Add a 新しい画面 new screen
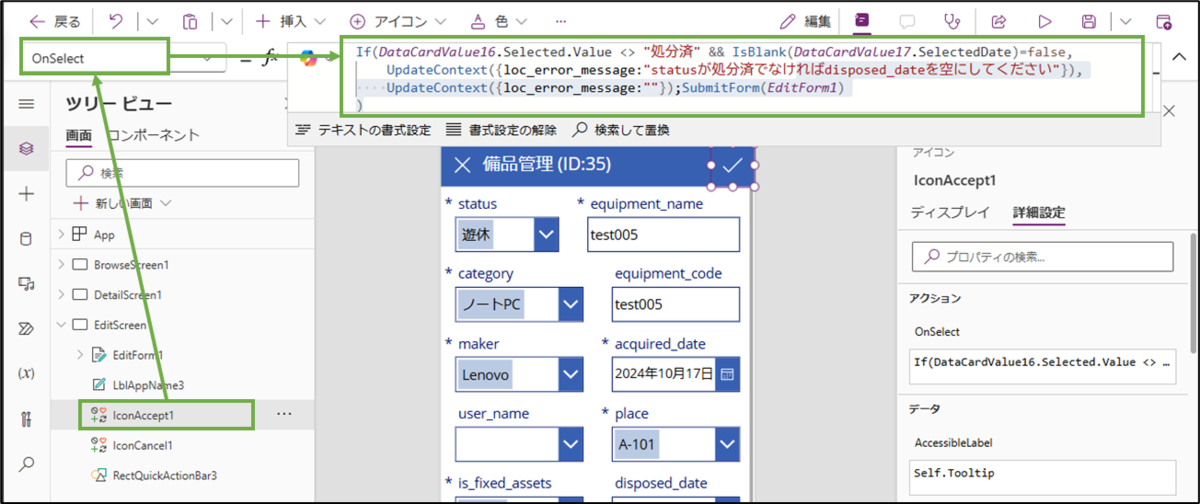This screenshot has width=1200, height=504. click(x=124, y=203)
